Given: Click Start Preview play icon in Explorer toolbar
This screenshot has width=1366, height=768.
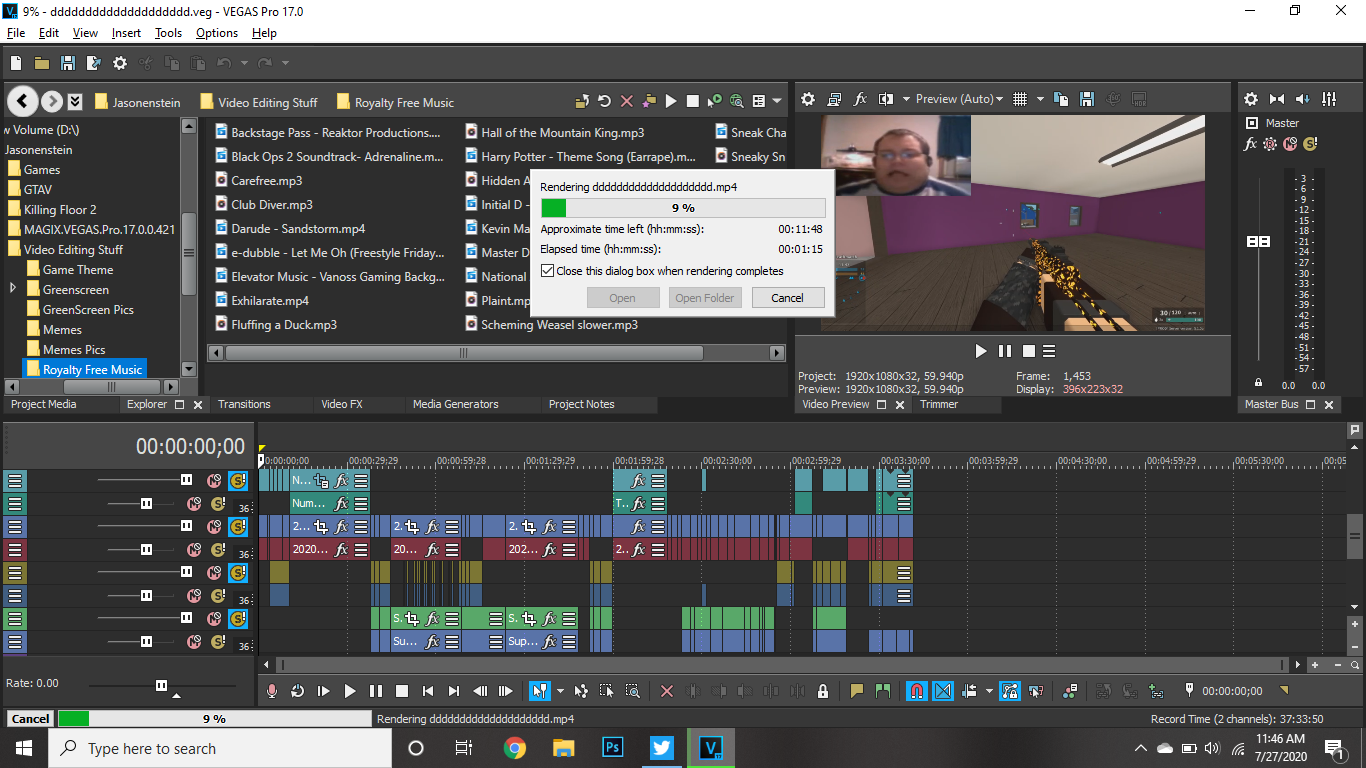Looking at the screenshot, I should coord(671,101).
